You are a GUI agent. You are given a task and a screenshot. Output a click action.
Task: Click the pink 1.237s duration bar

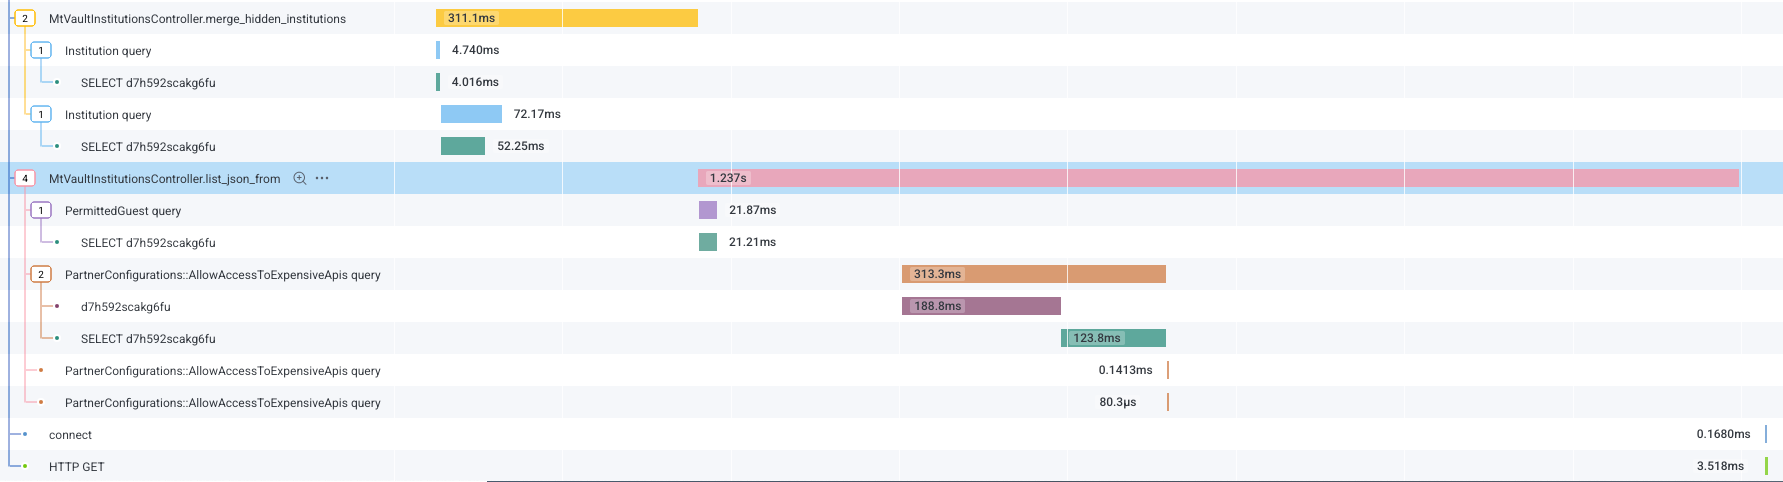coord(1218,178)
